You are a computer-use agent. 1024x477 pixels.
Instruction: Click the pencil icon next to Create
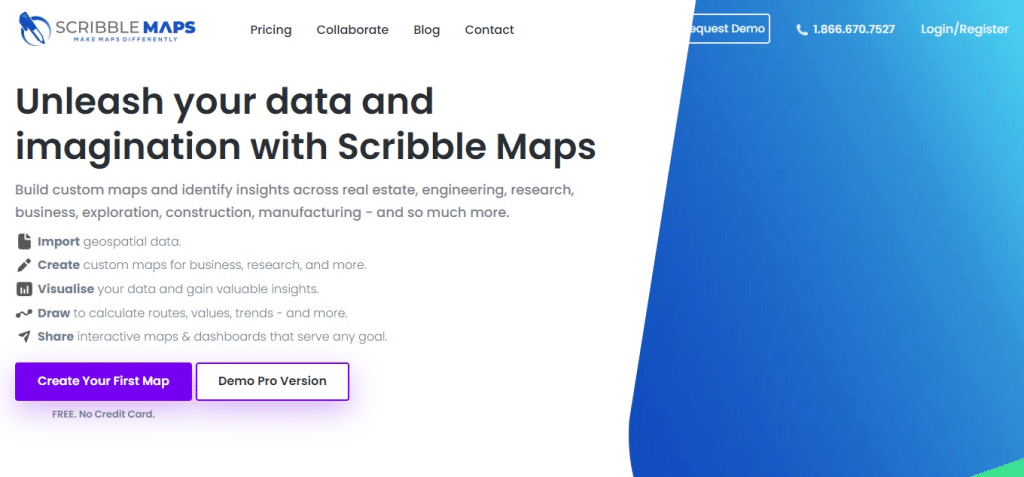(24, 265)
